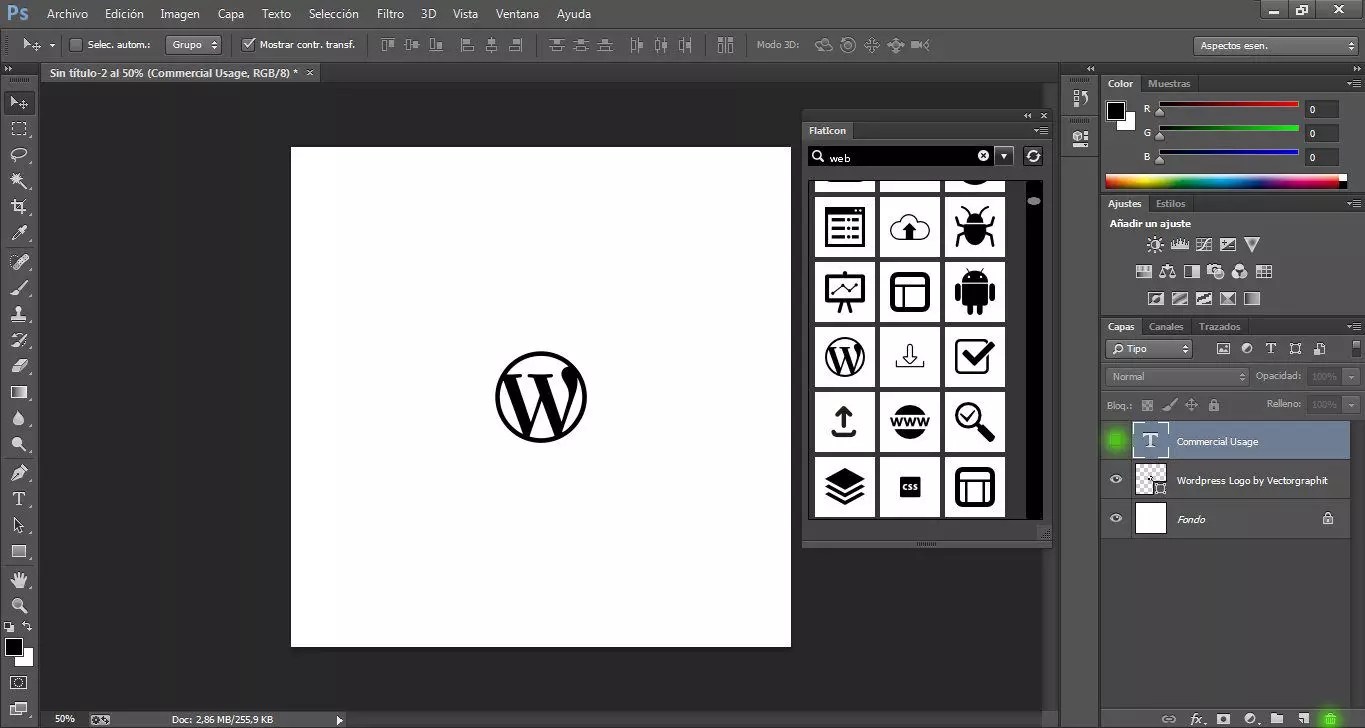Toggle lock transparent pixels
The height and width of the screenshot is (728, 1365).
pyautogui.click(x=1147, y=405)
